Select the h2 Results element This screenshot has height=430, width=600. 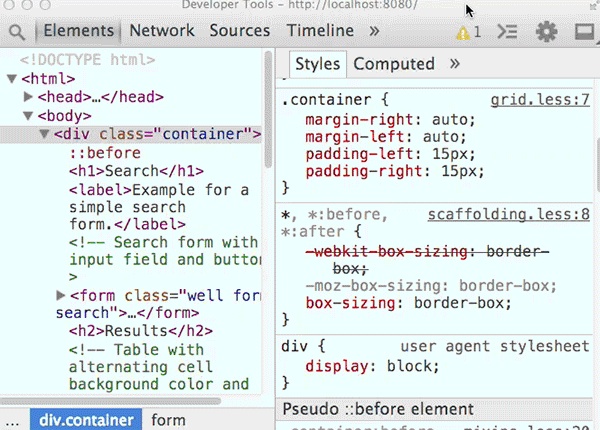pos(141,331)
